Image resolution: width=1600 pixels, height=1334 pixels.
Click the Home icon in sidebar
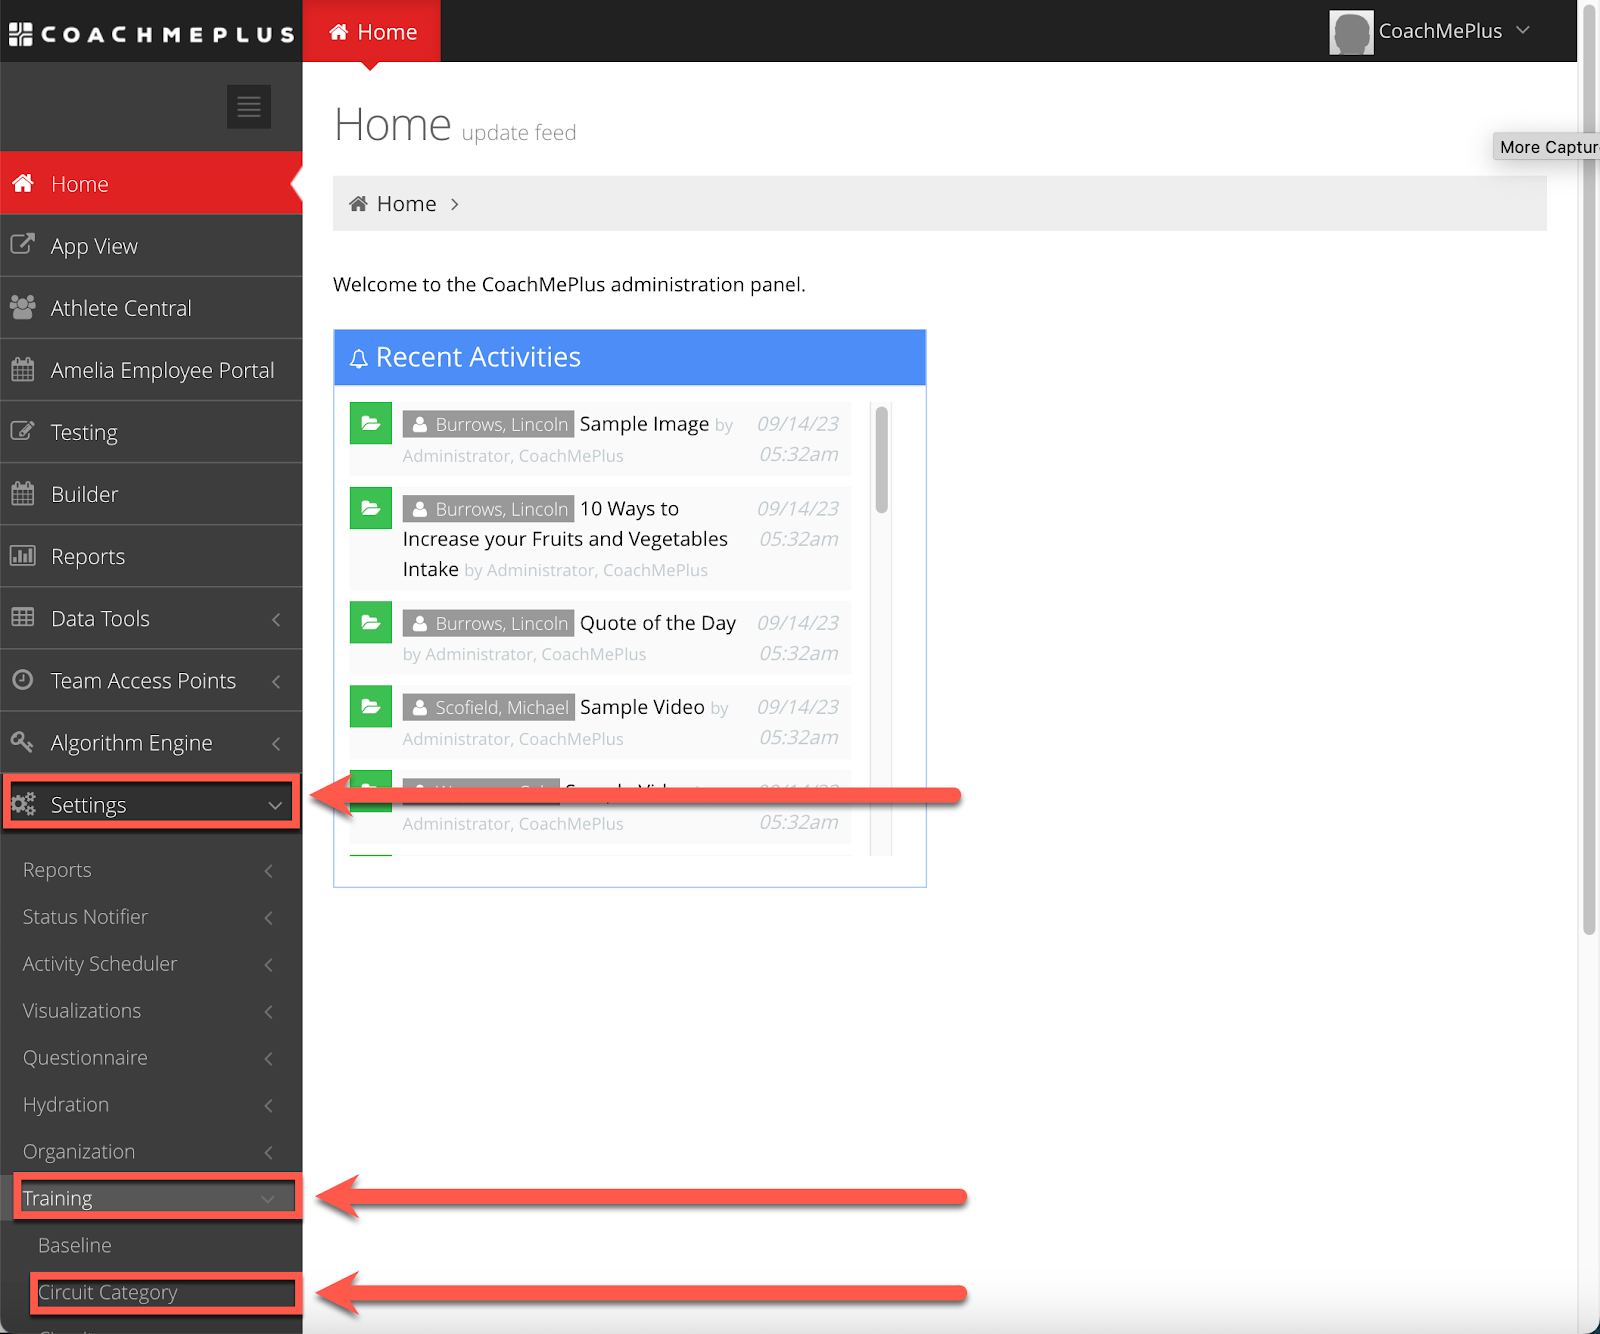(23, 183)
